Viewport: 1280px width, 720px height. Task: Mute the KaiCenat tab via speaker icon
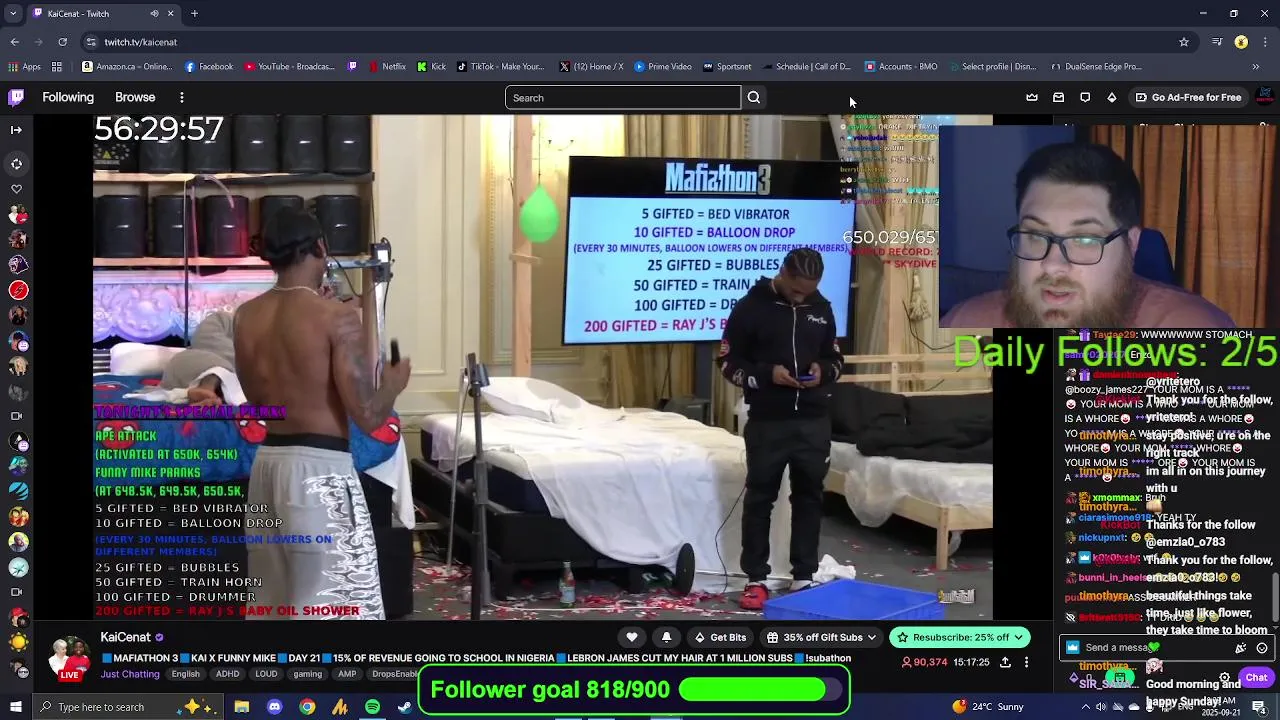[x=154, y=13]
